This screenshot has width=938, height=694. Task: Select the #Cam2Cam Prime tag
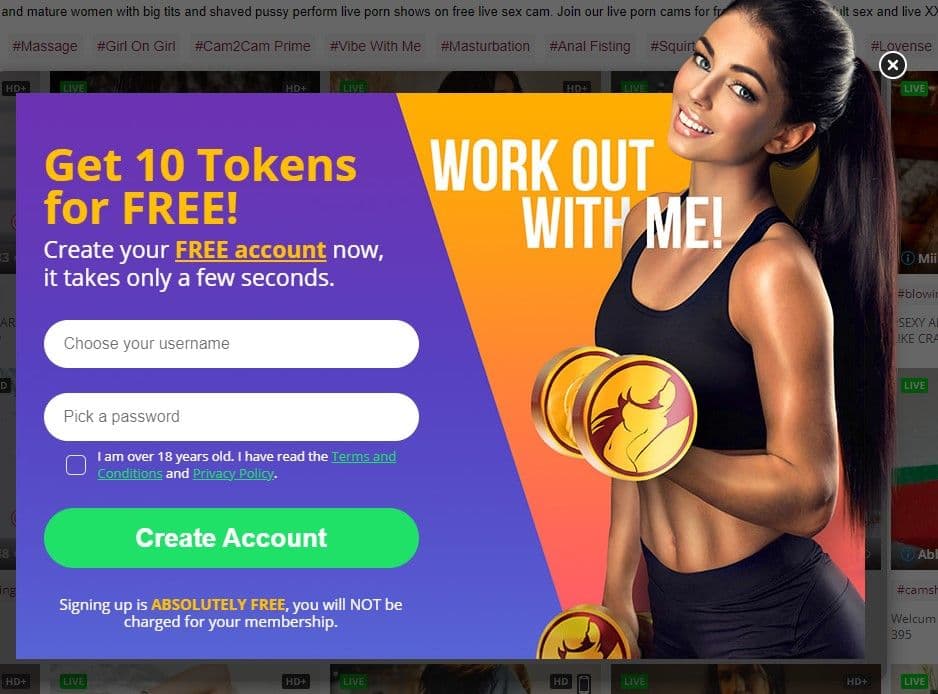pos(252,46)
